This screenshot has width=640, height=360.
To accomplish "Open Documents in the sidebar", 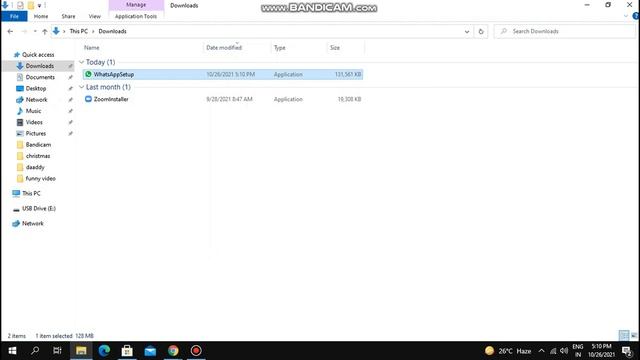I will click(40, 77).
